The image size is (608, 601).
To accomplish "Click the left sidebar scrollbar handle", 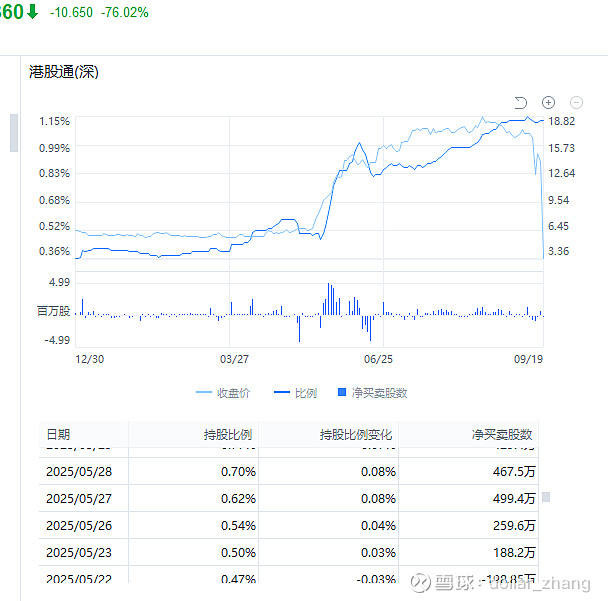I will (x=14, y=133).
